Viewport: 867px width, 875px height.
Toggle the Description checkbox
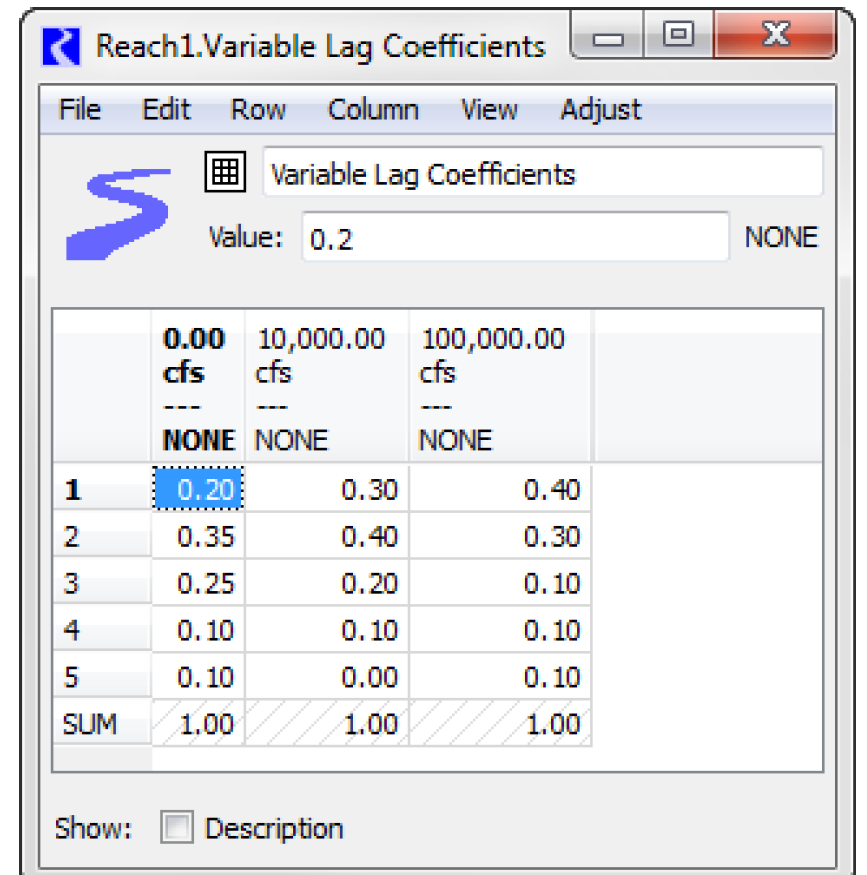point(177,828)
